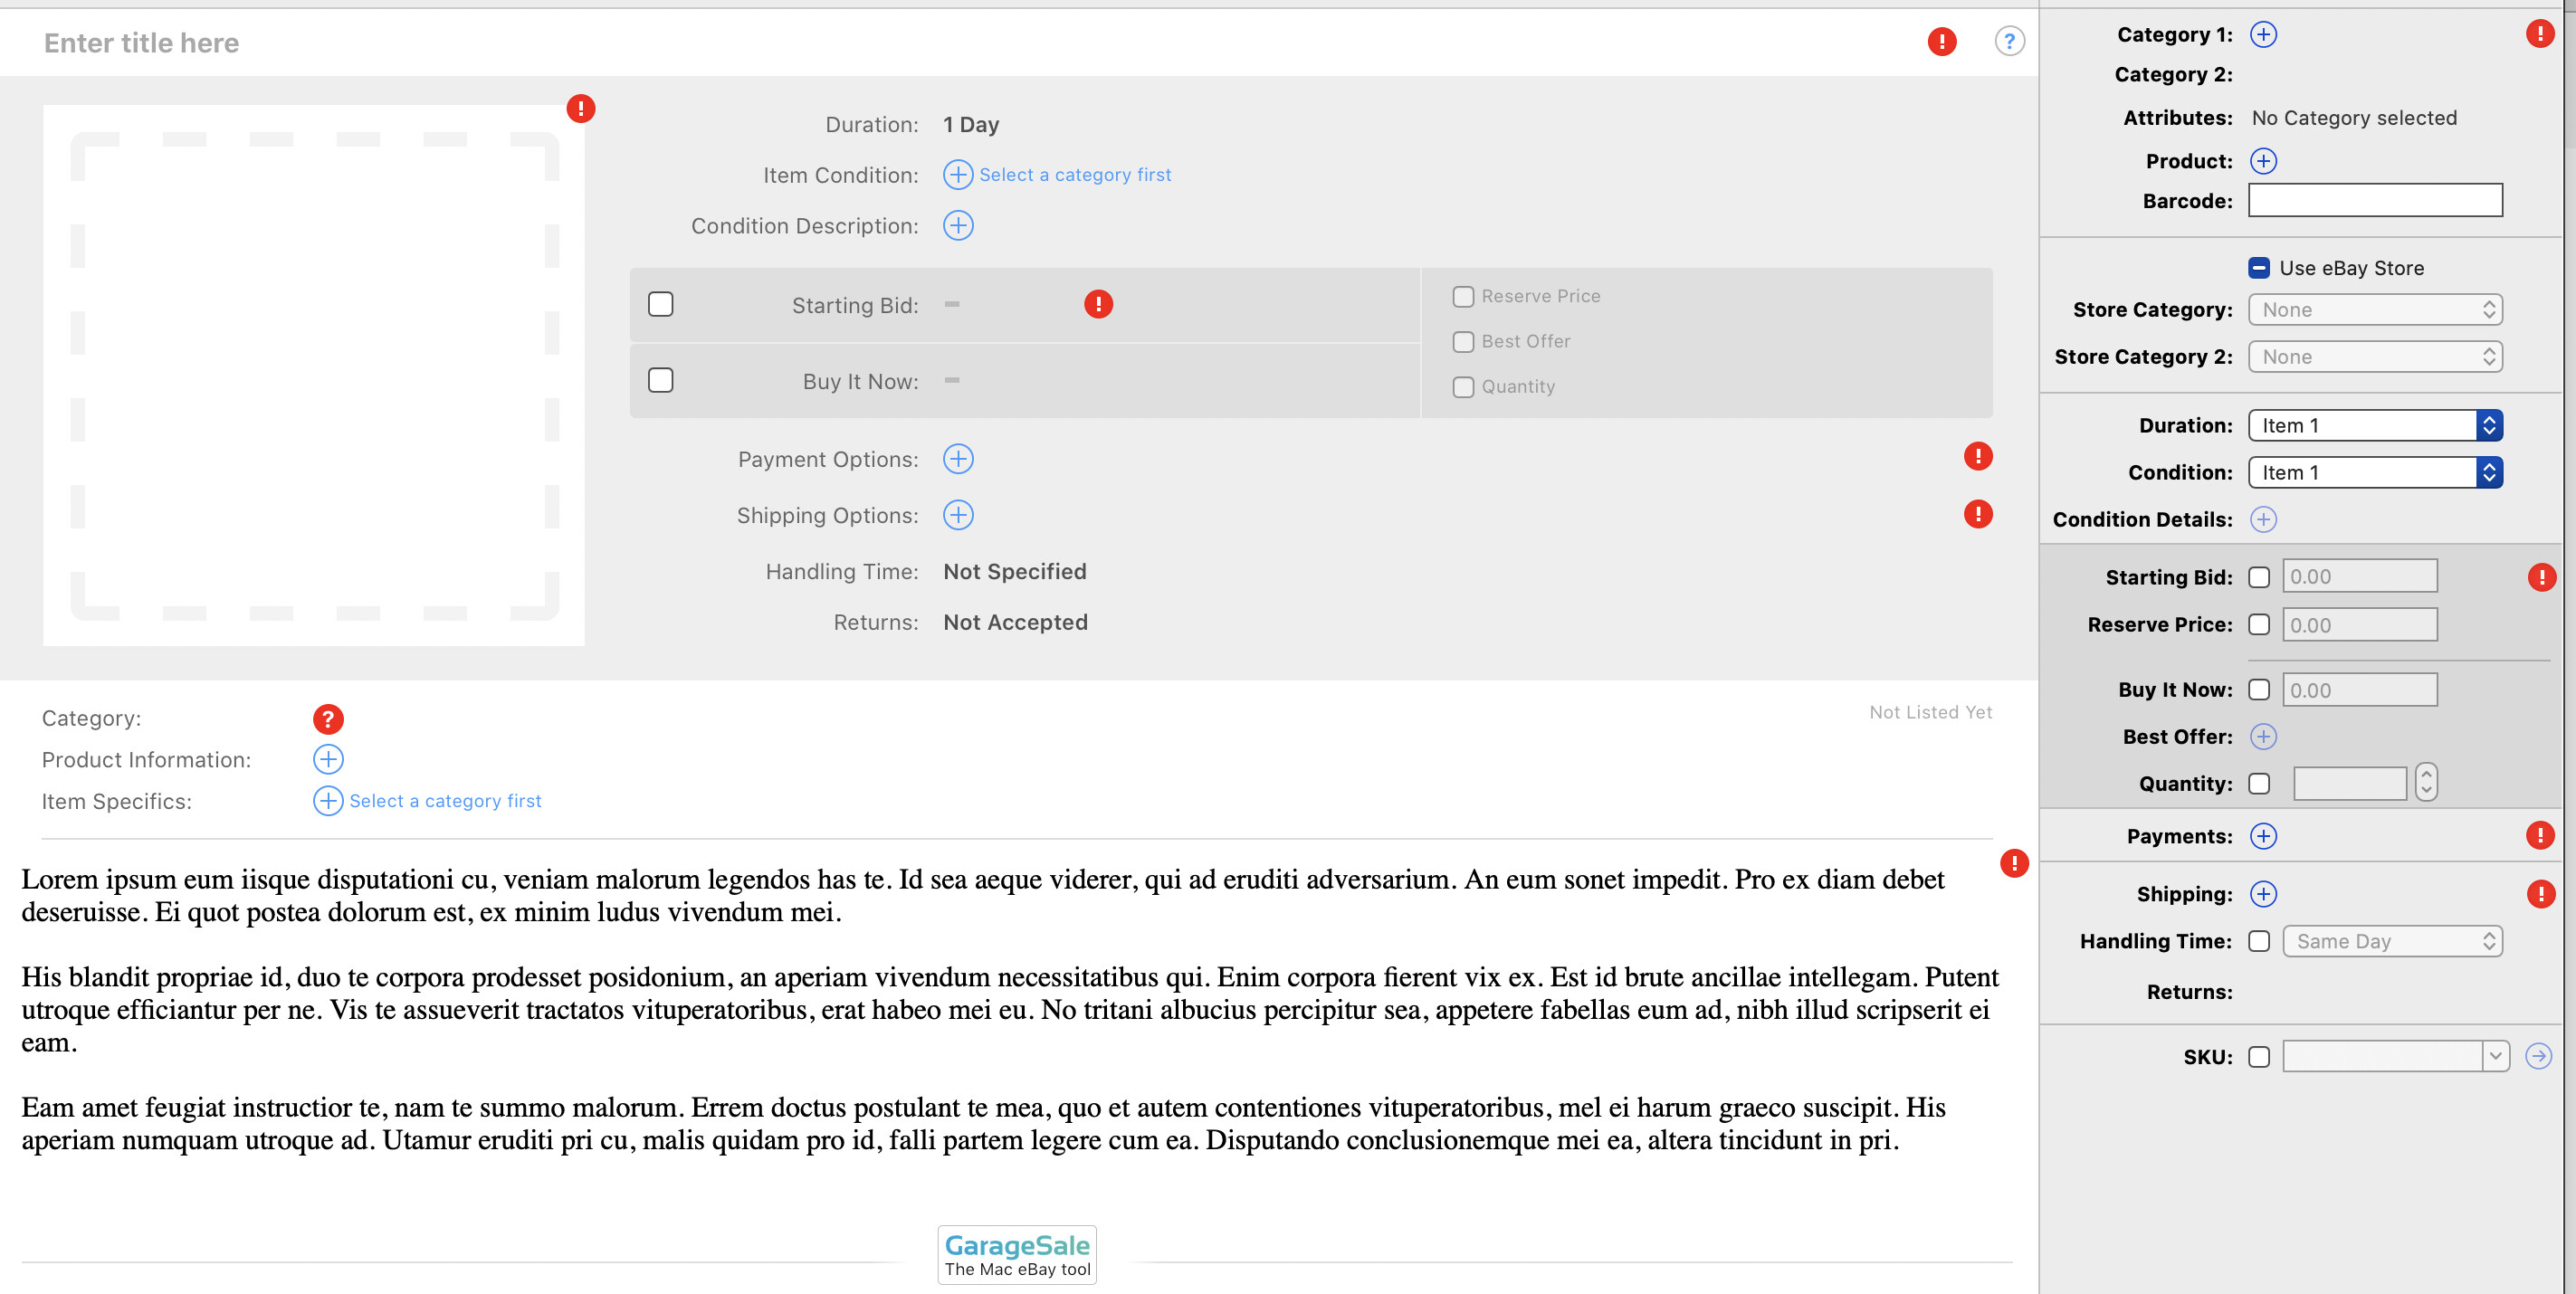Screen dimensions: 2576x1294
Task: Open sidebar Duration dropdown
Action: (x=2374, y=425)
